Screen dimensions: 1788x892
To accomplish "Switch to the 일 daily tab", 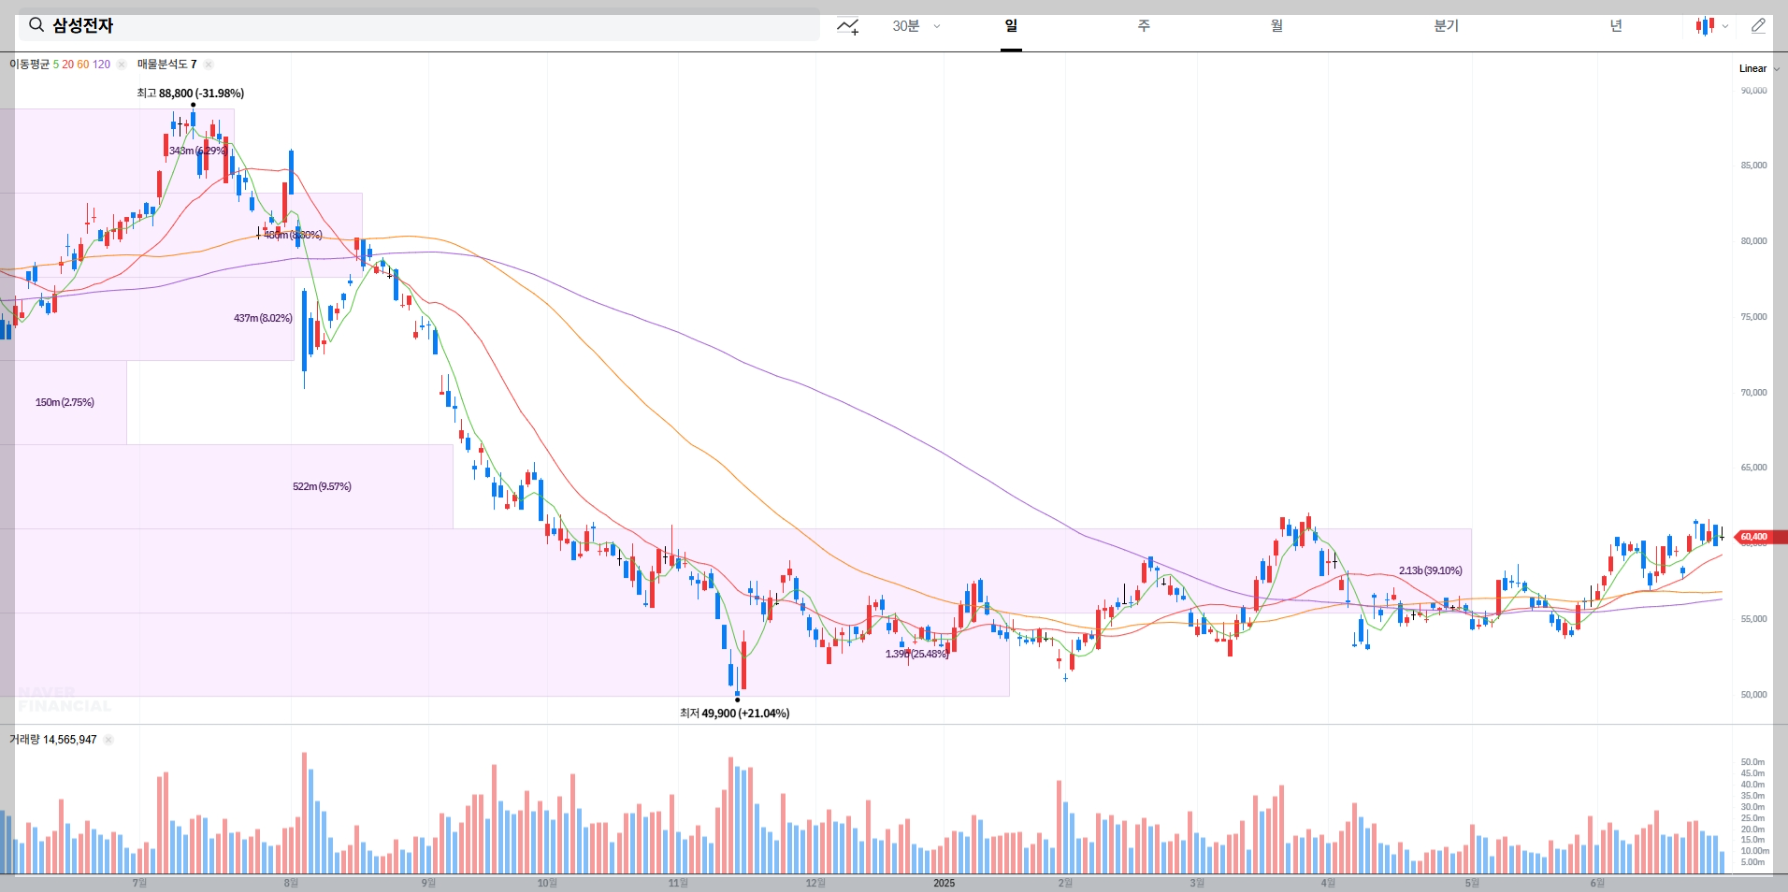I will coord(1011,26).
